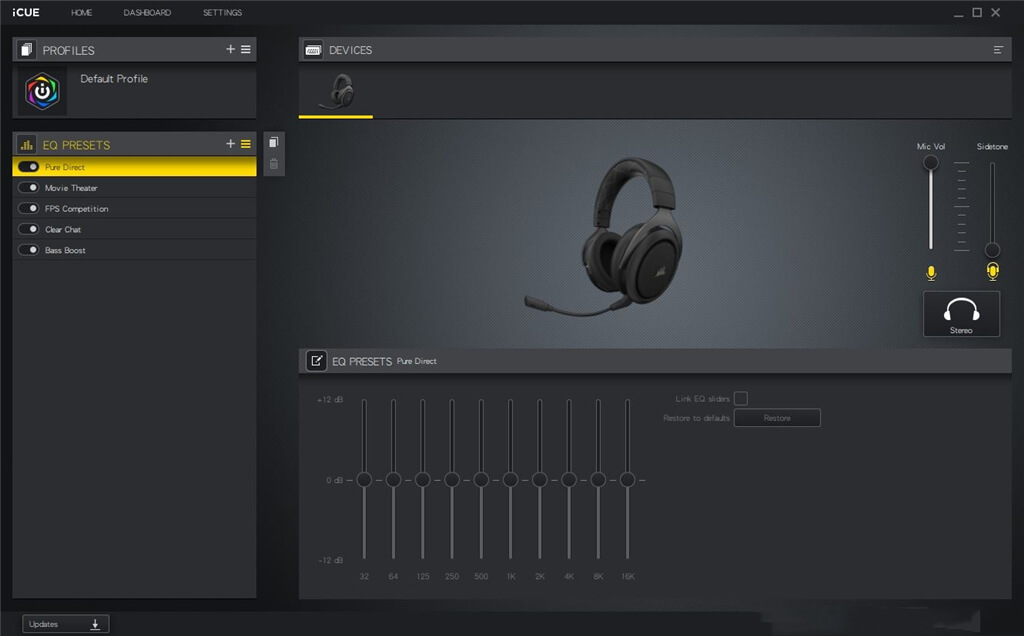Adjust the Mic Vol slider knob

click(x=931, y=163)
